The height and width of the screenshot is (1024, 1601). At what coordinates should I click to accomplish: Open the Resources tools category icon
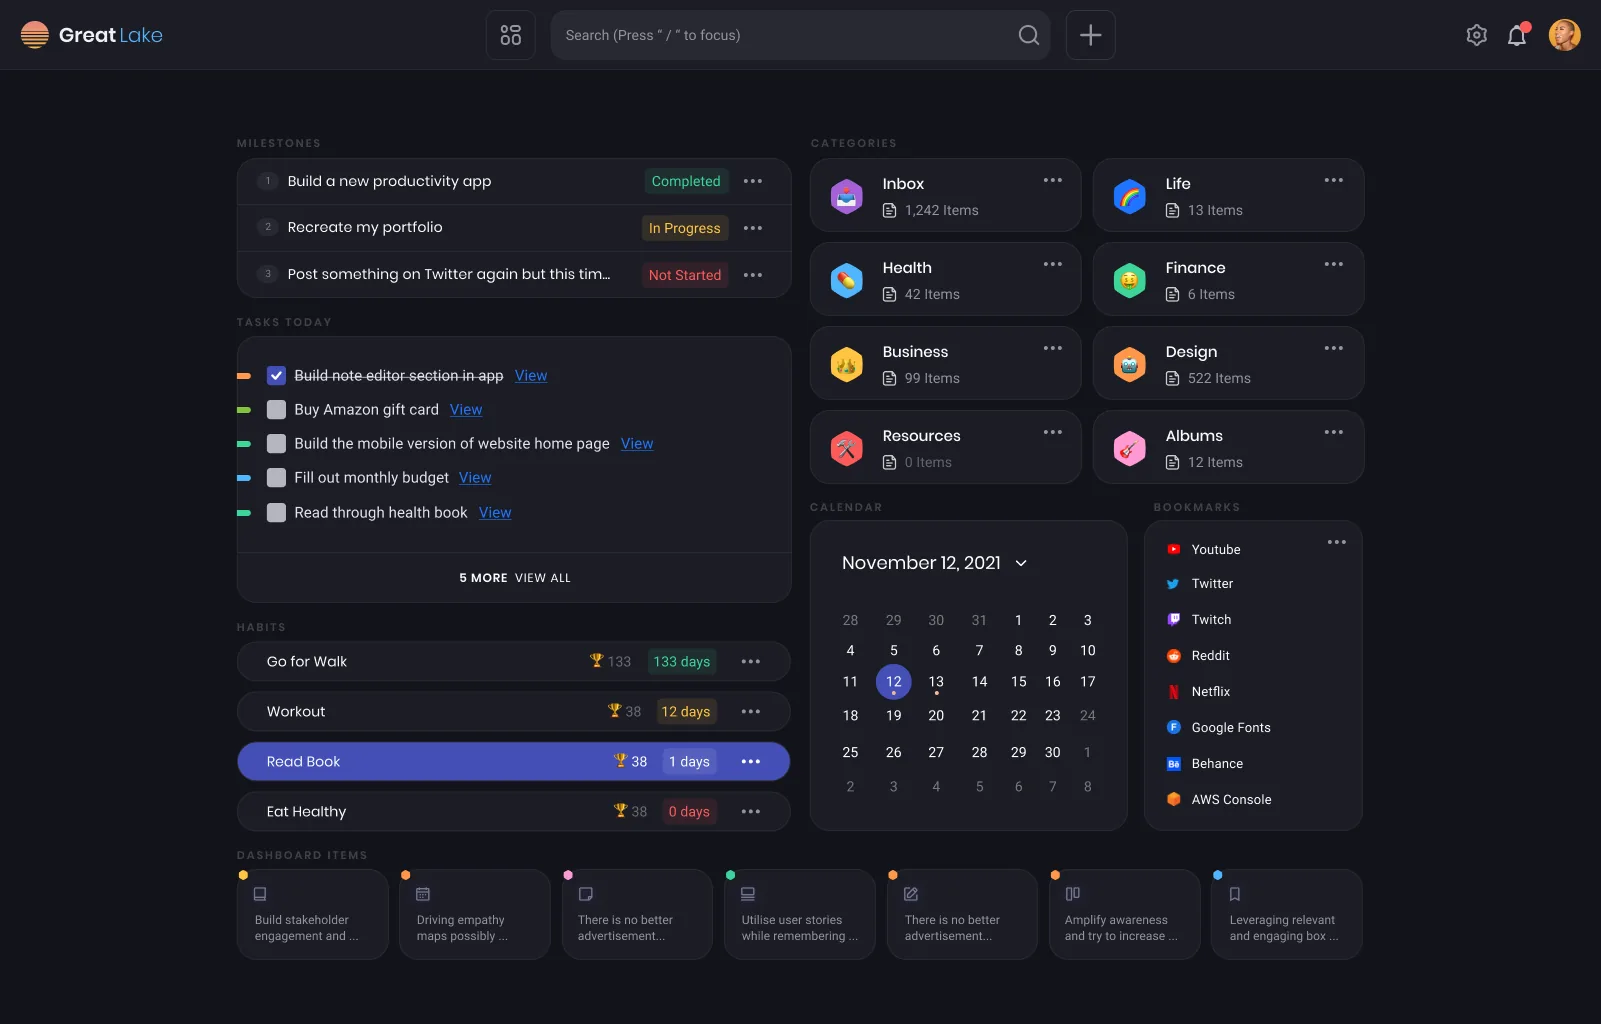[847, 448]
